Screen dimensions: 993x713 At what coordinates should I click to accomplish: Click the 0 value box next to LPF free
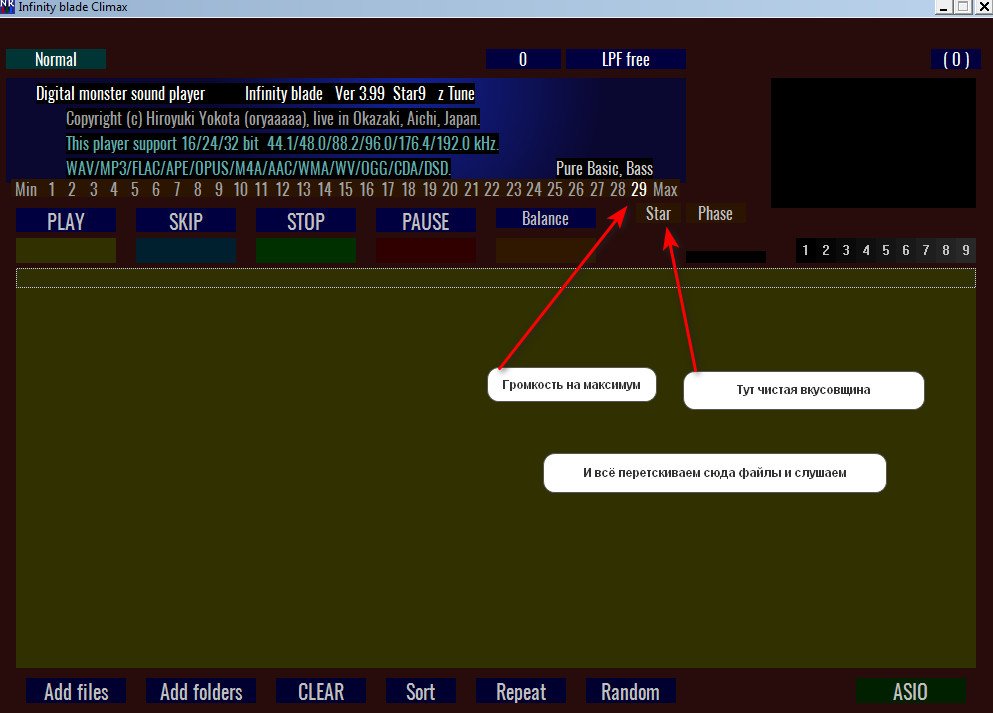coord(523,59)
